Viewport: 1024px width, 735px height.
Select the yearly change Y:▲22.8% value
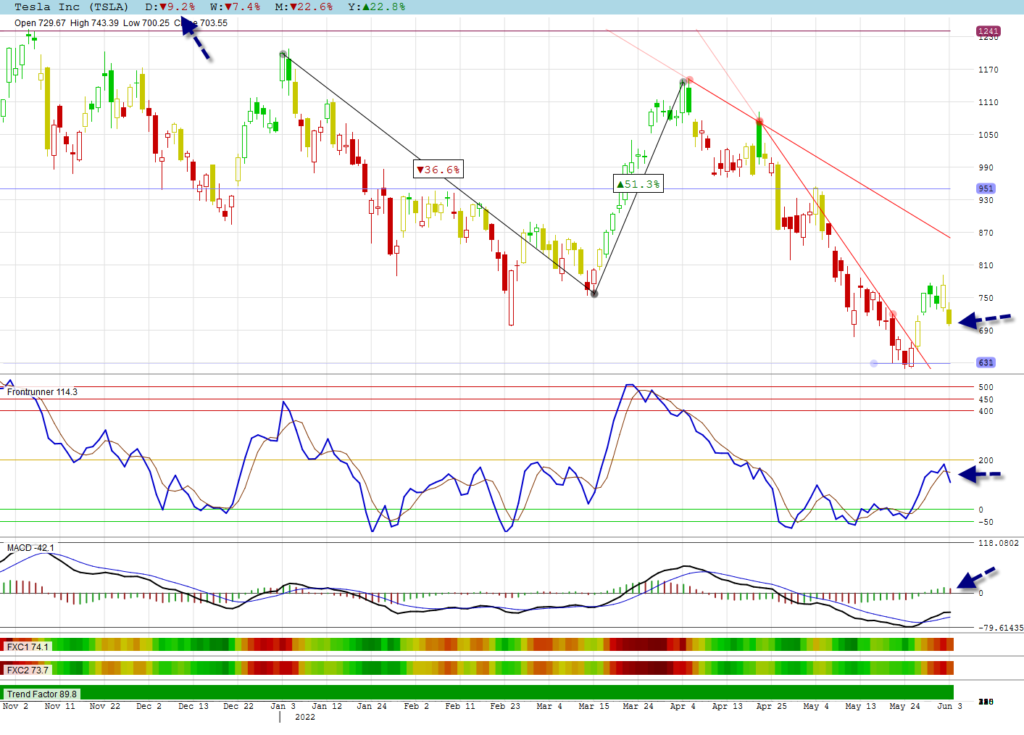pos(376,7)
